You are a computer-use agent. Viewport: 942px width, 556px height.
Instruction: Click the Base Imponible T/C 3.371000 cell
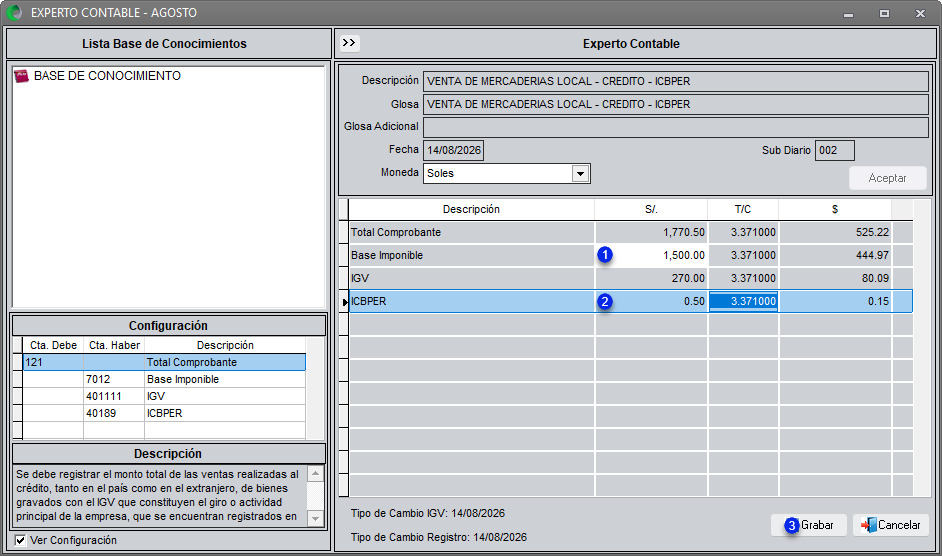pos(744,255)
